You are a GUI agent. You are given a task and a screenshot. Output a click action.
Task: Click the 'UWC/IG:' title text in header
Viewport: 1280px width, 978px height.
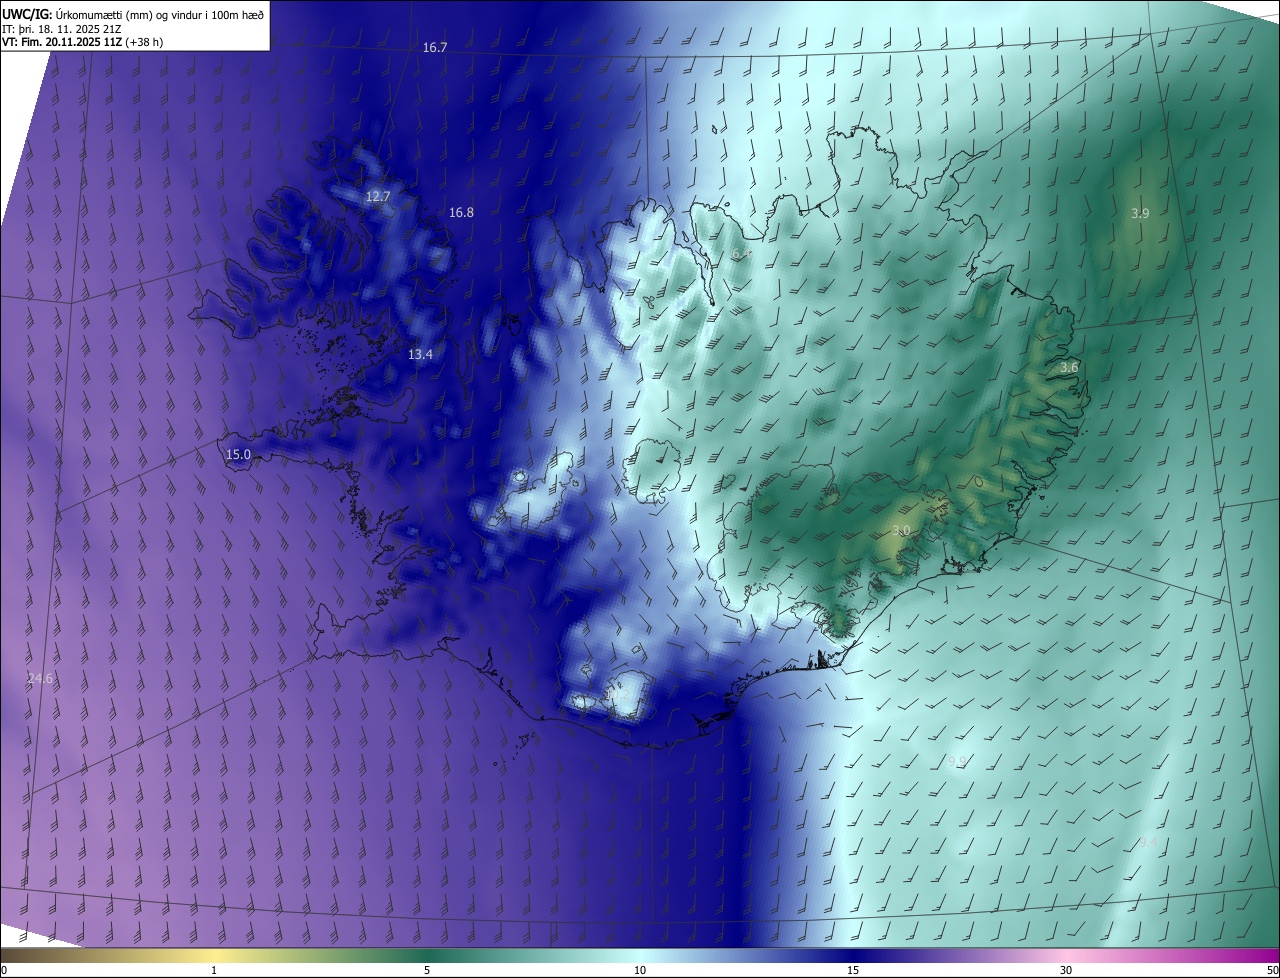tap(27, 13)
